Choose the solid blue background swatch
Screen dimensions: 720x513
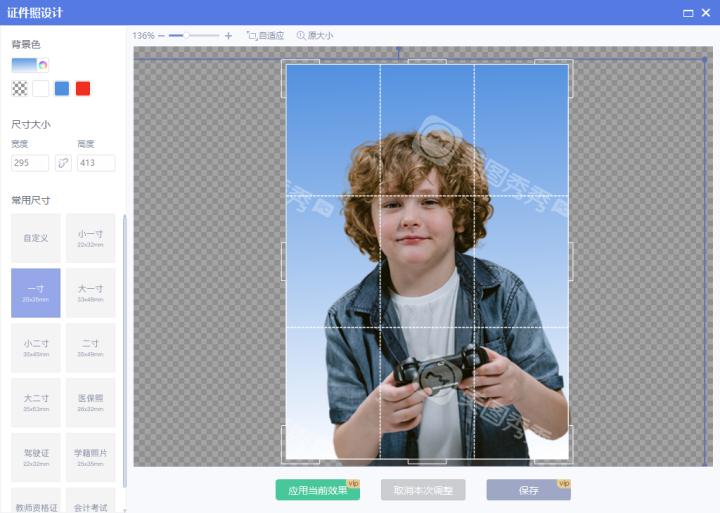pos(62,89)
